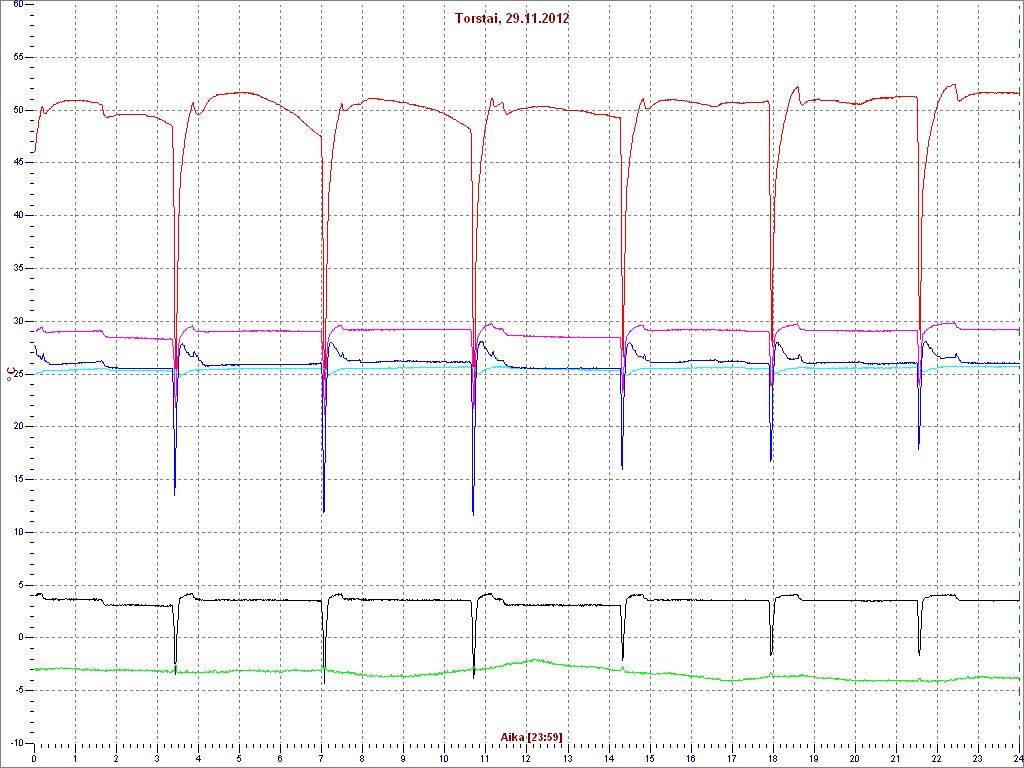Screen dimensions: 1024x768
Task: Click the 30 value on the temperature axis
Action: [17, 321]
